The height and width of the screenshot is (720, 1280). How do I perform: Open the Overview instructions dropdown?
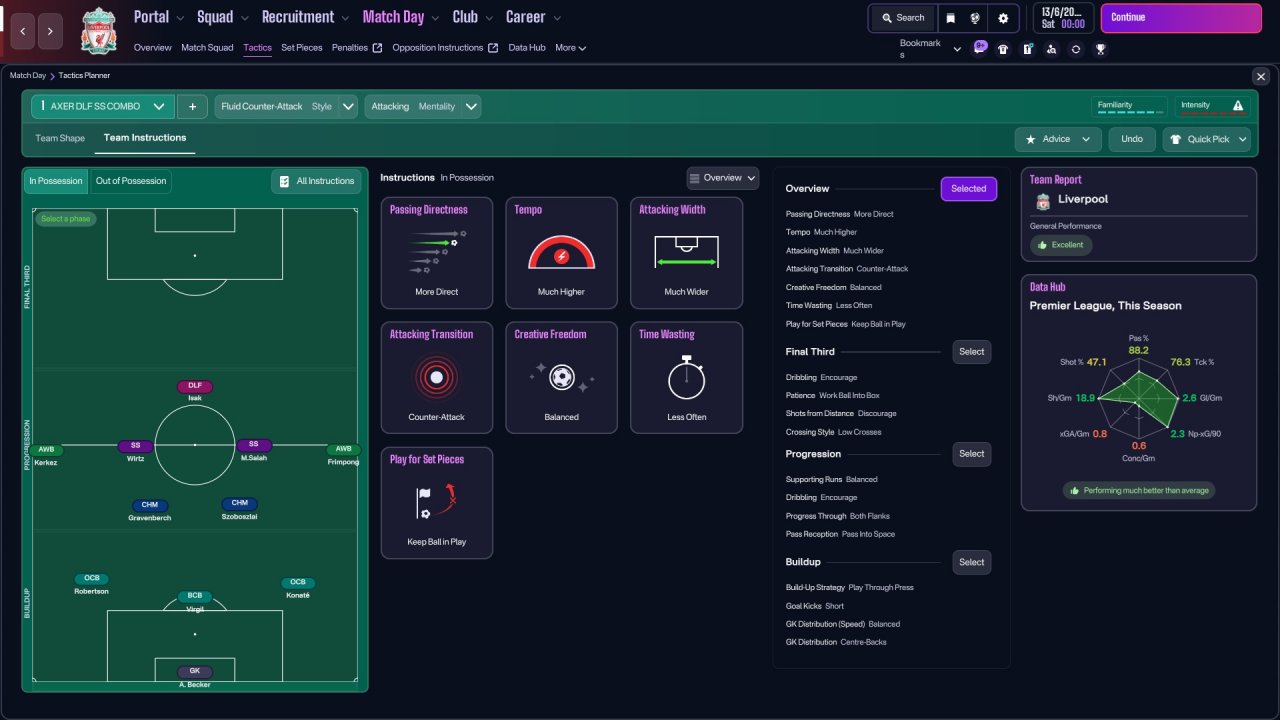723,178
